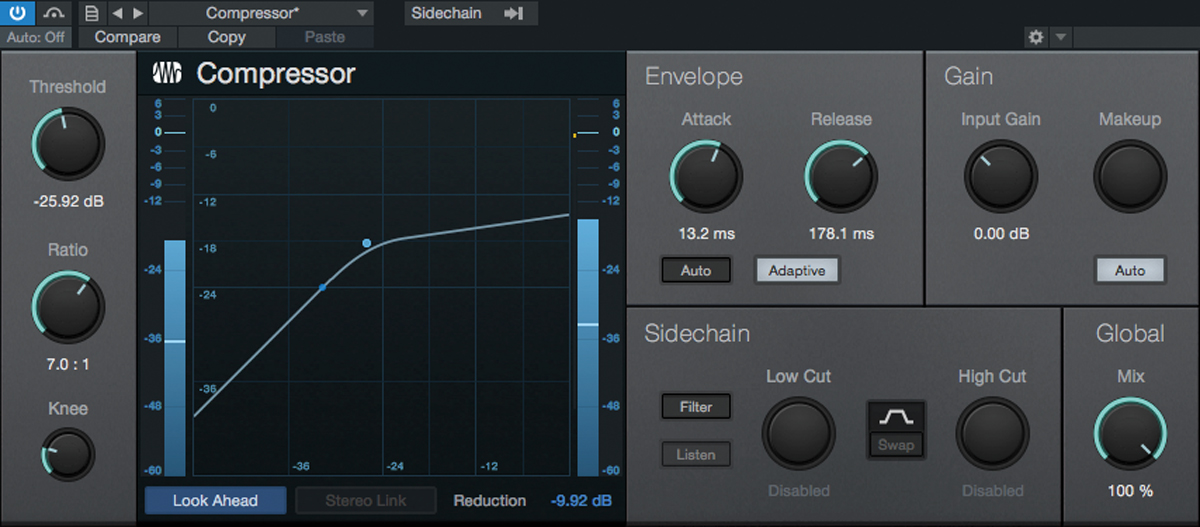This screenshot has width=1200, height=527.
Task: Click the 0.00 dB input gain value
Action: pos(1001,234)
